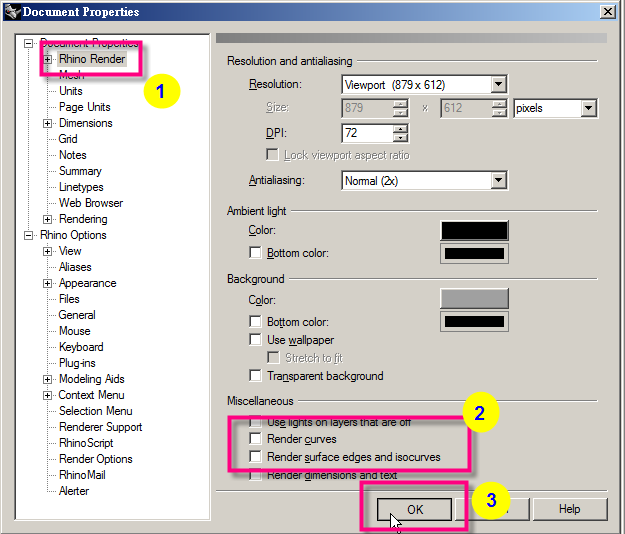Toggle Ambient light Bottom color checkbox
The height and width of the screenshot is (534, 625).
(x=255, y=253)
